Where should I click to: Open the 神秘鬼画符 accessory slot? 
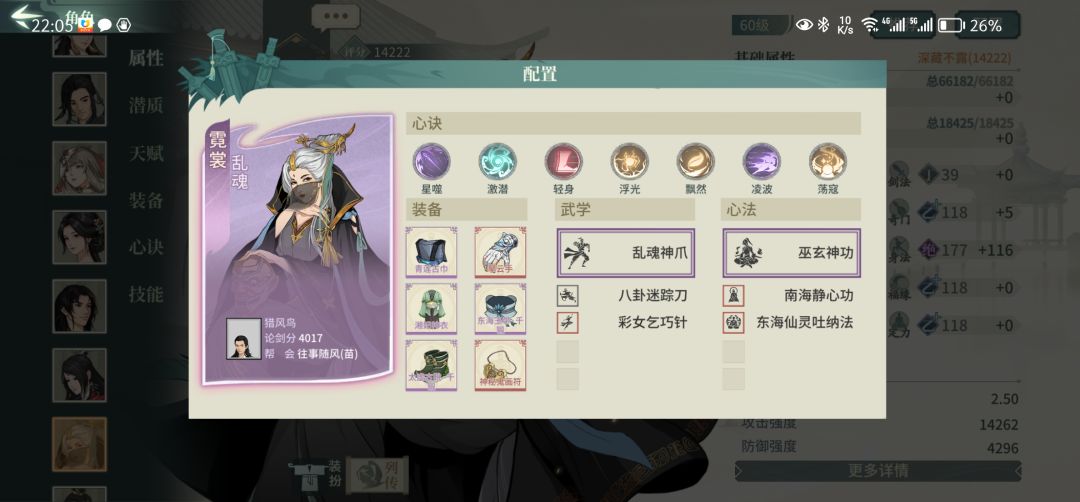tap(500, 365)
